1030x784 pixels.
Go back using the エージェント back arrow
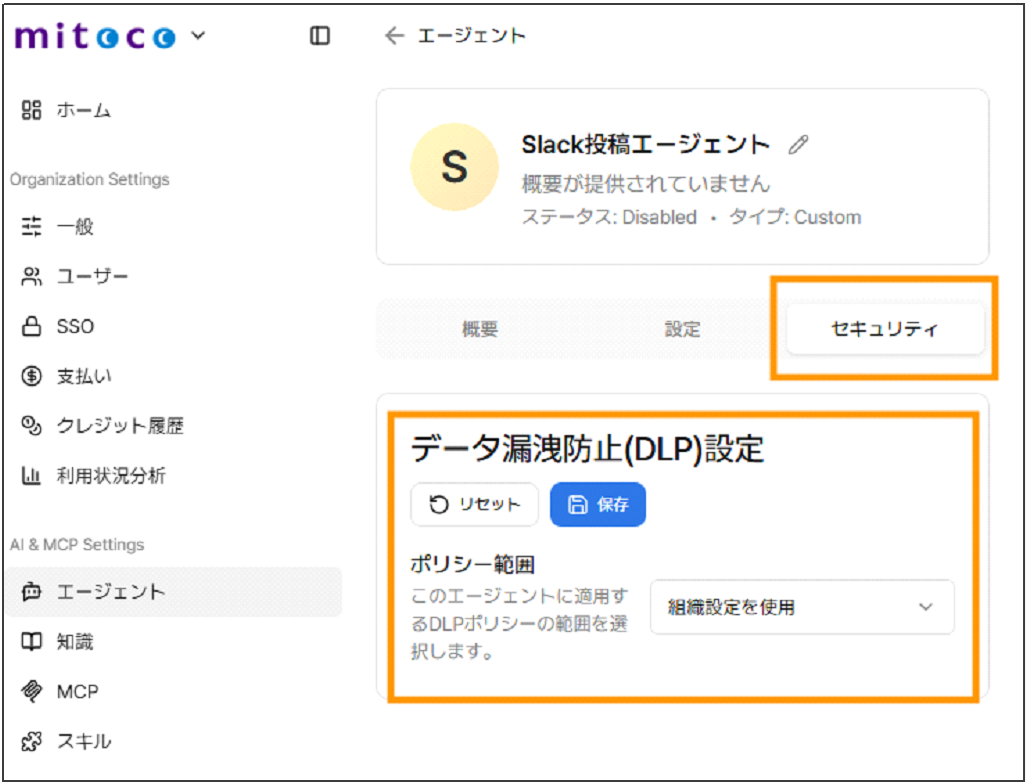click(394, 34)
